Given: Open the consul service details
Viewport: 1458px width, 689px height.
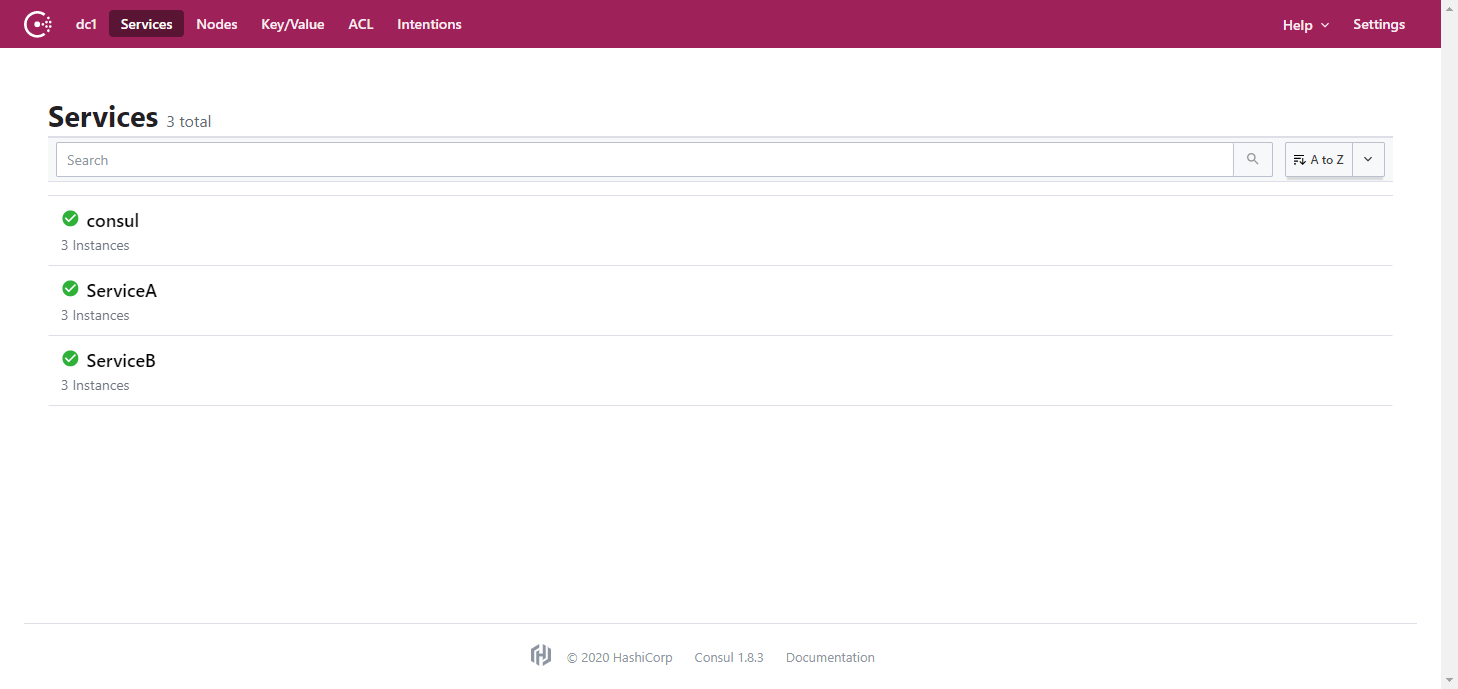Looking at the screenshot, I should pos(113,221).
